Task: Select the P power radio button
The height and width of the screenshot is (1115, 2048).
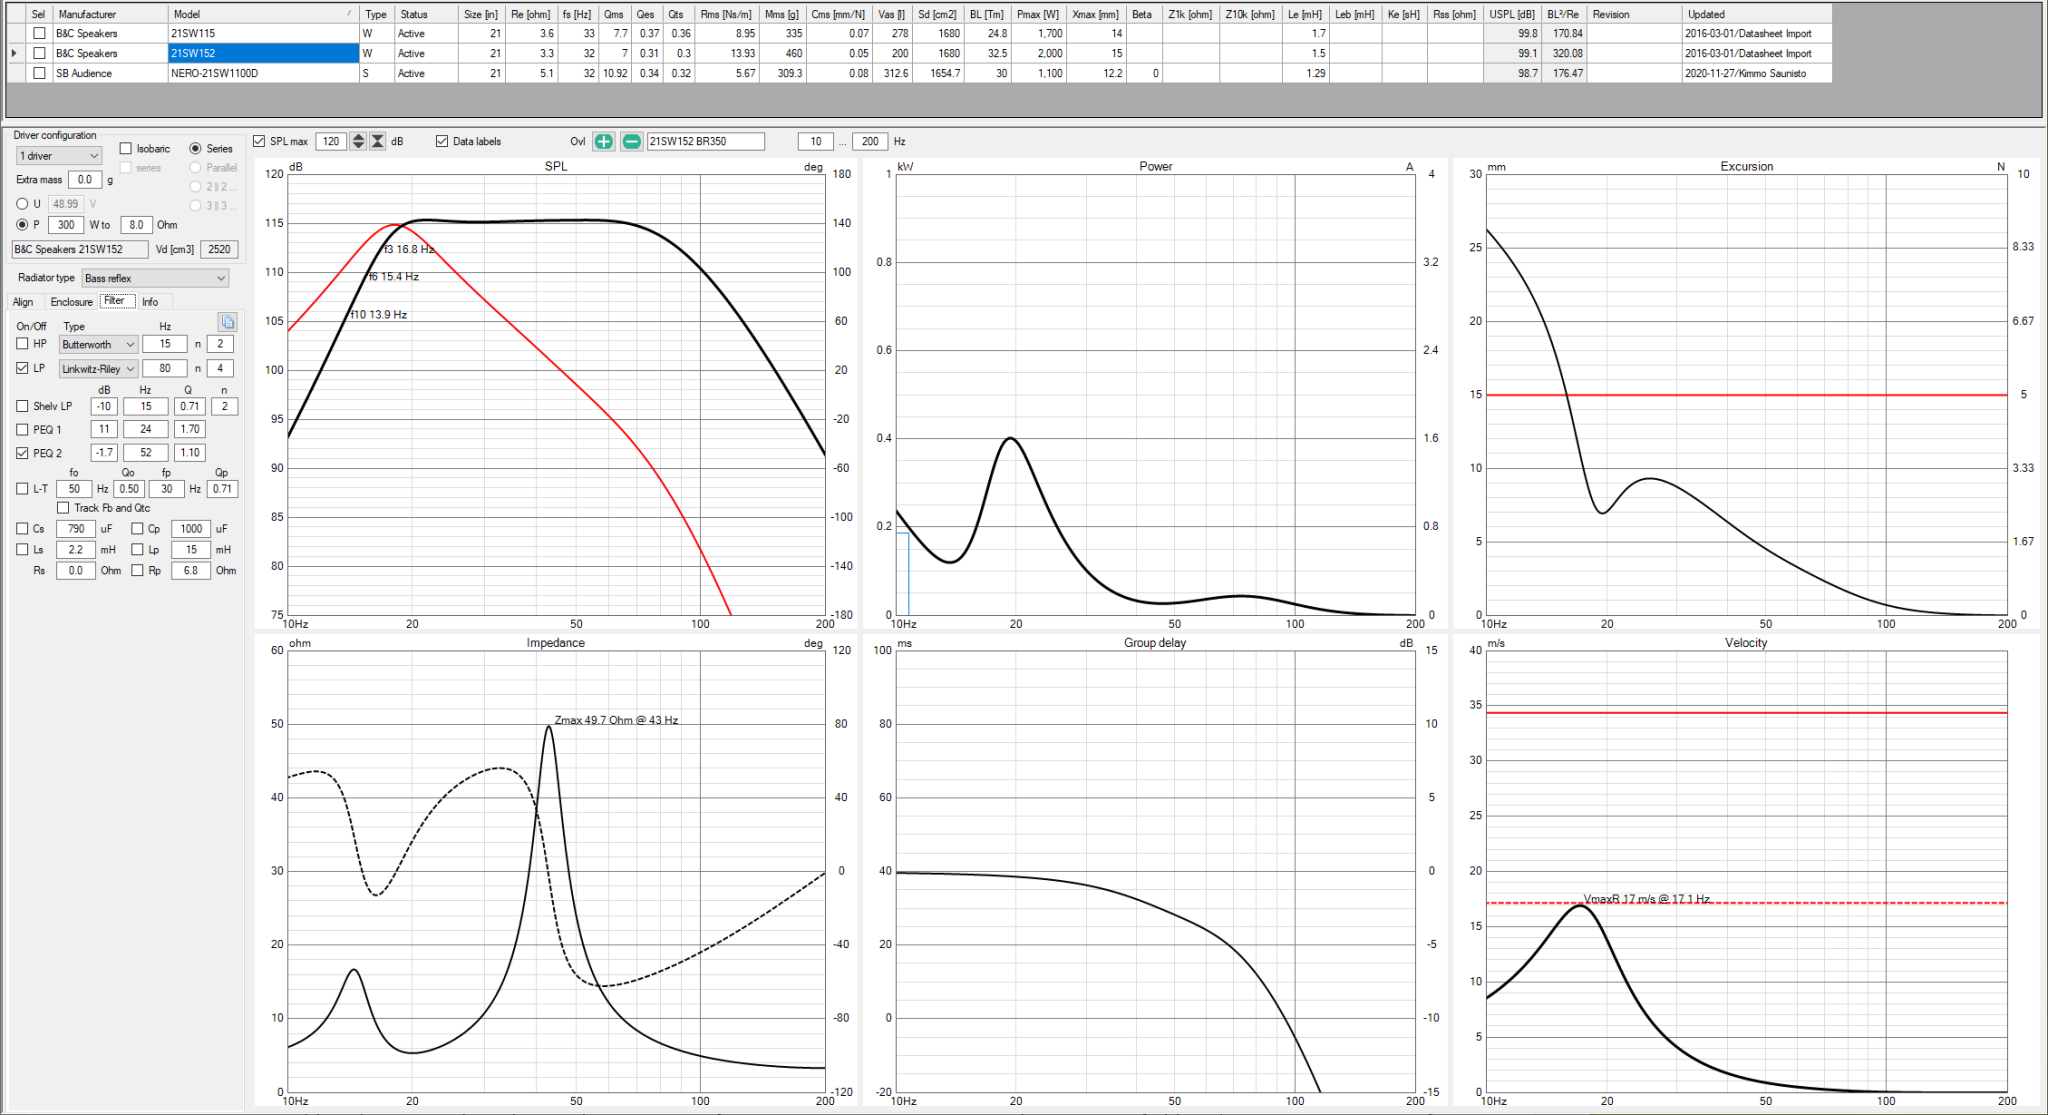Action: (x=22, y=225)
